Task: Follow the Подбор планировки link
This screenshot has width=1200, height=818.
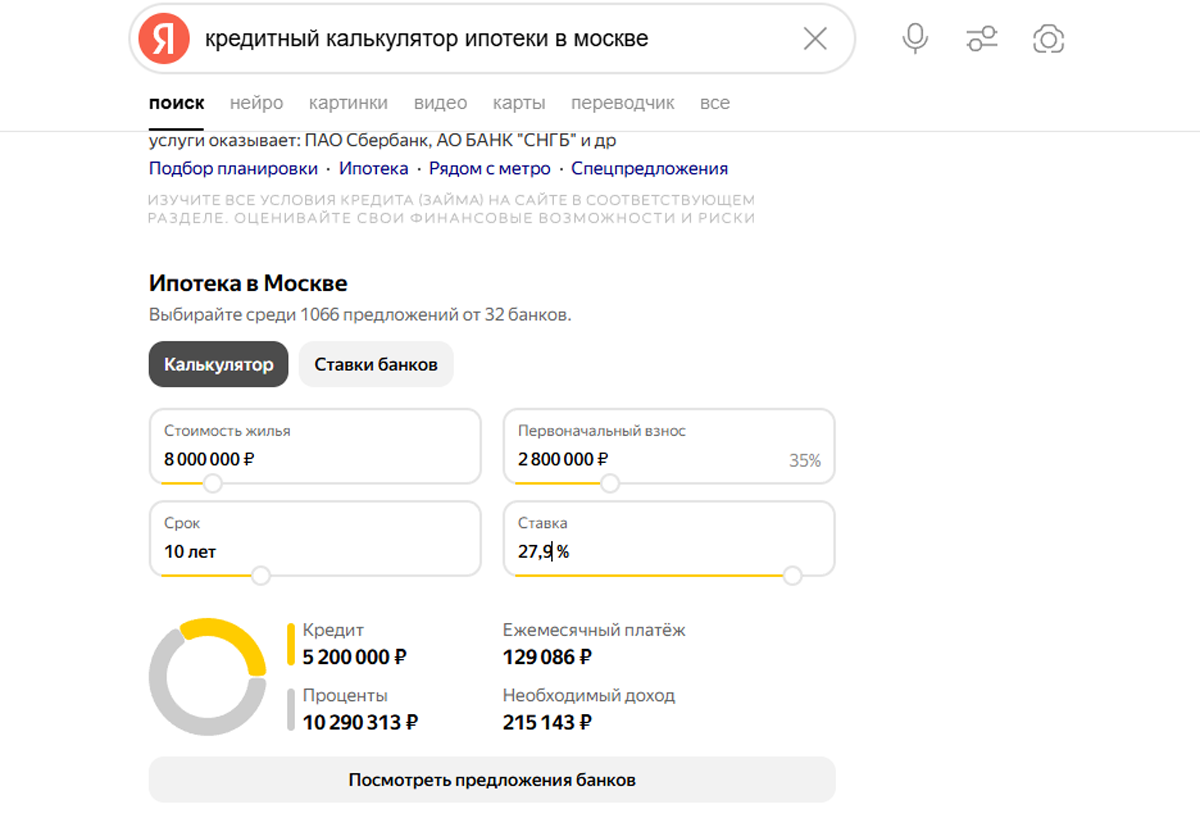Action: (233, 169)
